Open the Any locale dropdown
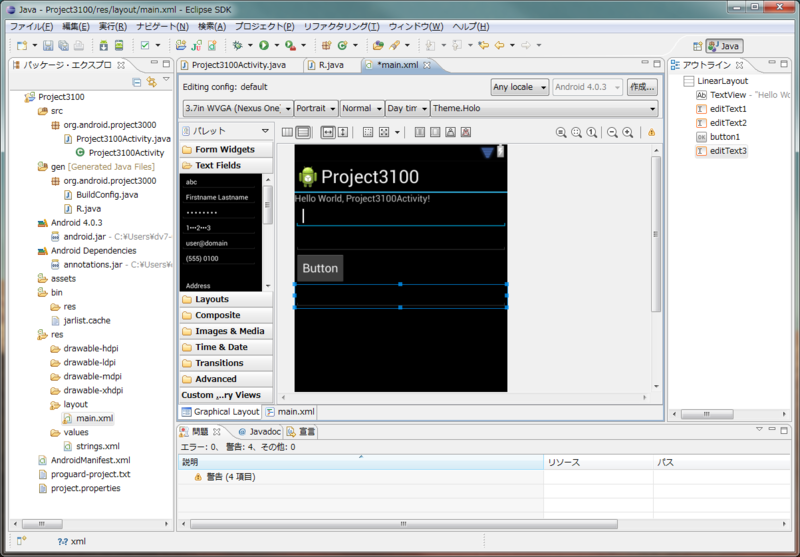 click(520, 87)
